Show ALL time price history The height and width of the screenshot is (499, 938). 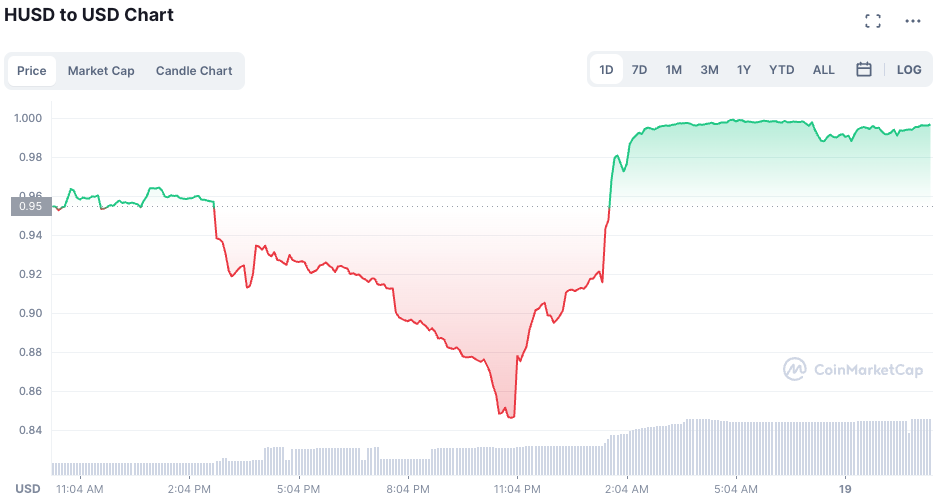824,70
